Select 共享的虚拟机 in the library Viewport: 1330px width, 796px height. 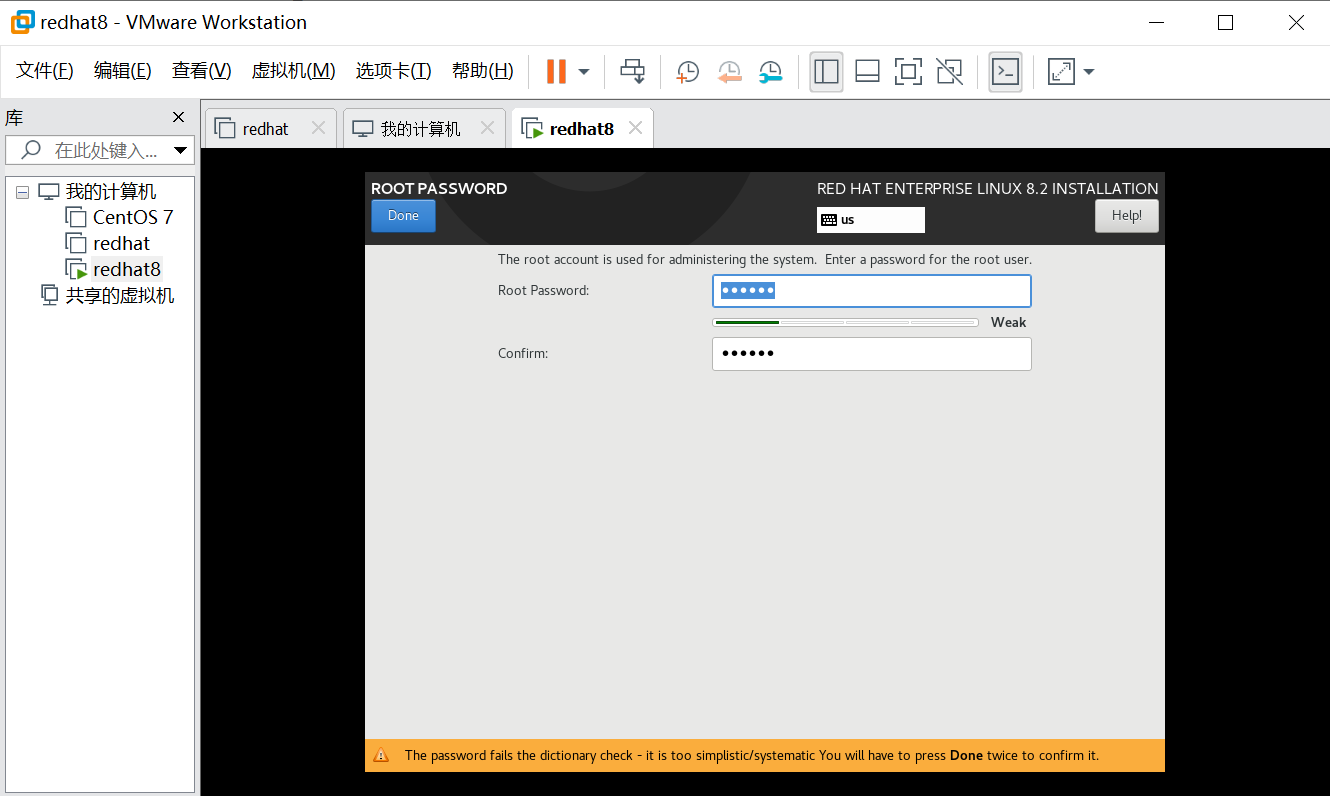point(119,295)
